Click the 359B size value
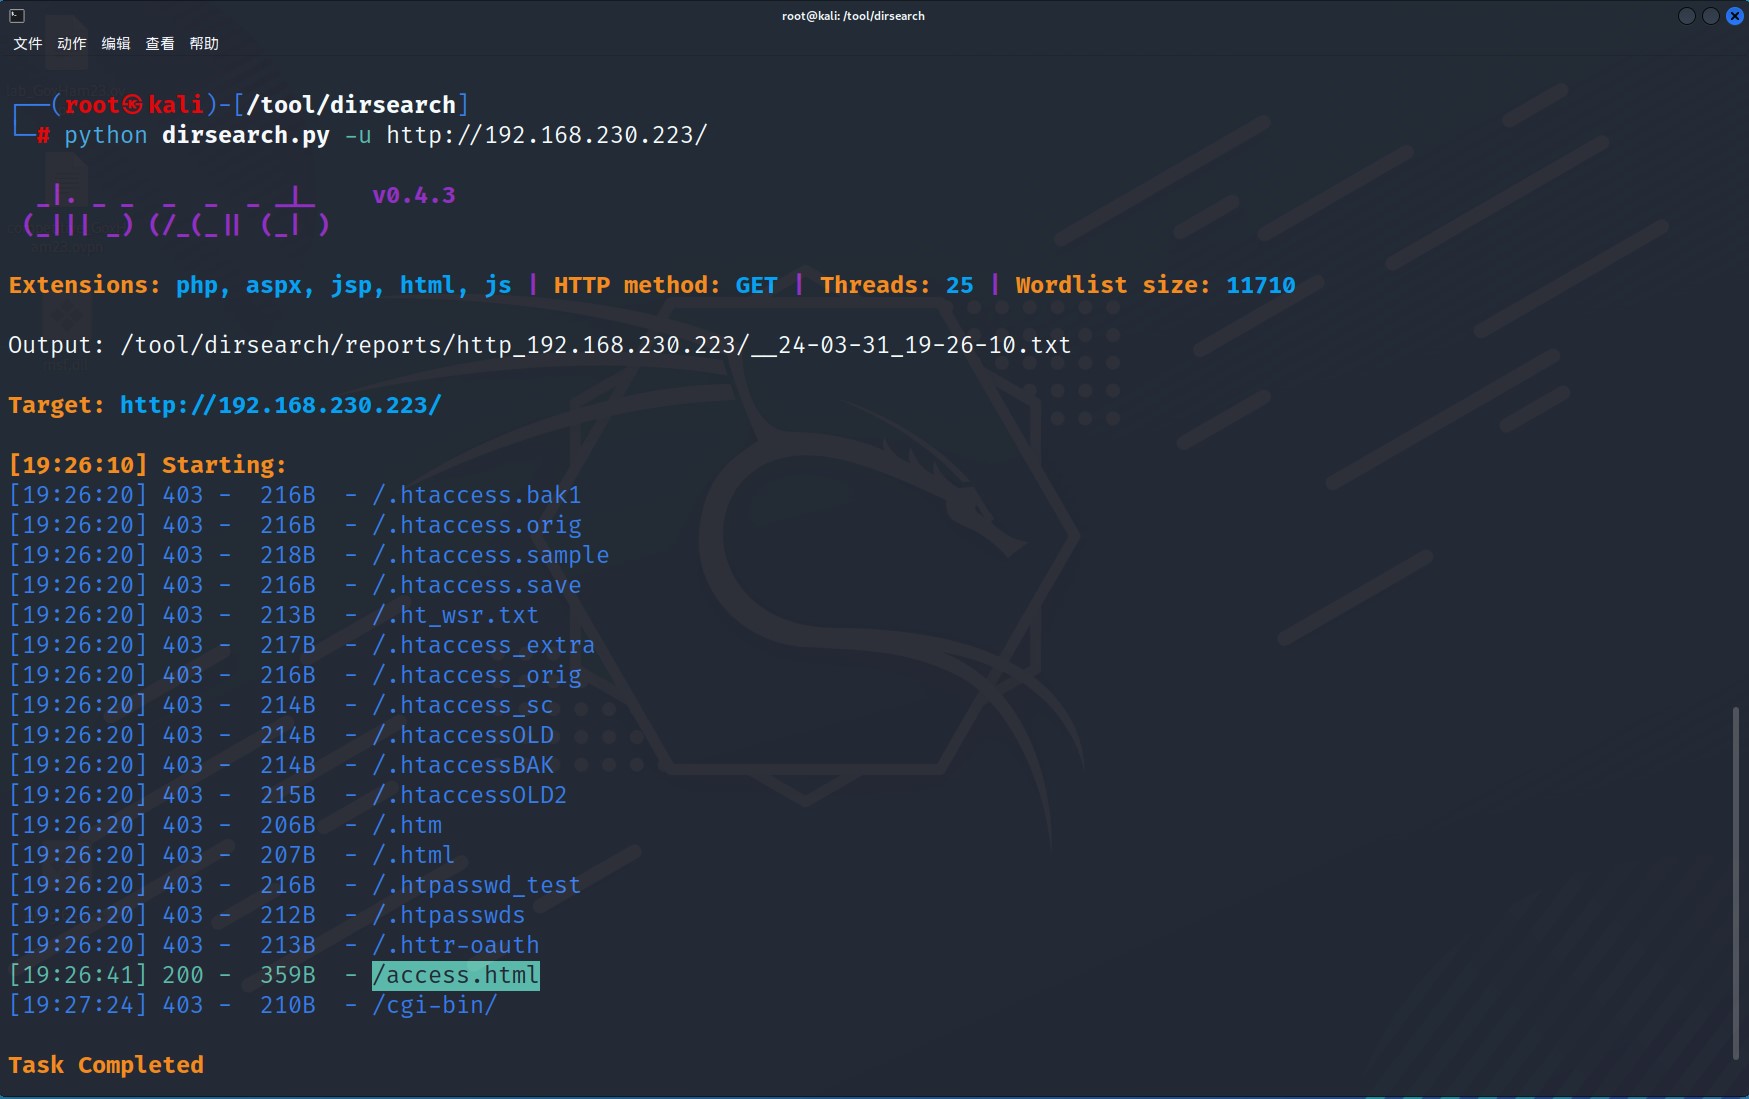 [288, 975]
